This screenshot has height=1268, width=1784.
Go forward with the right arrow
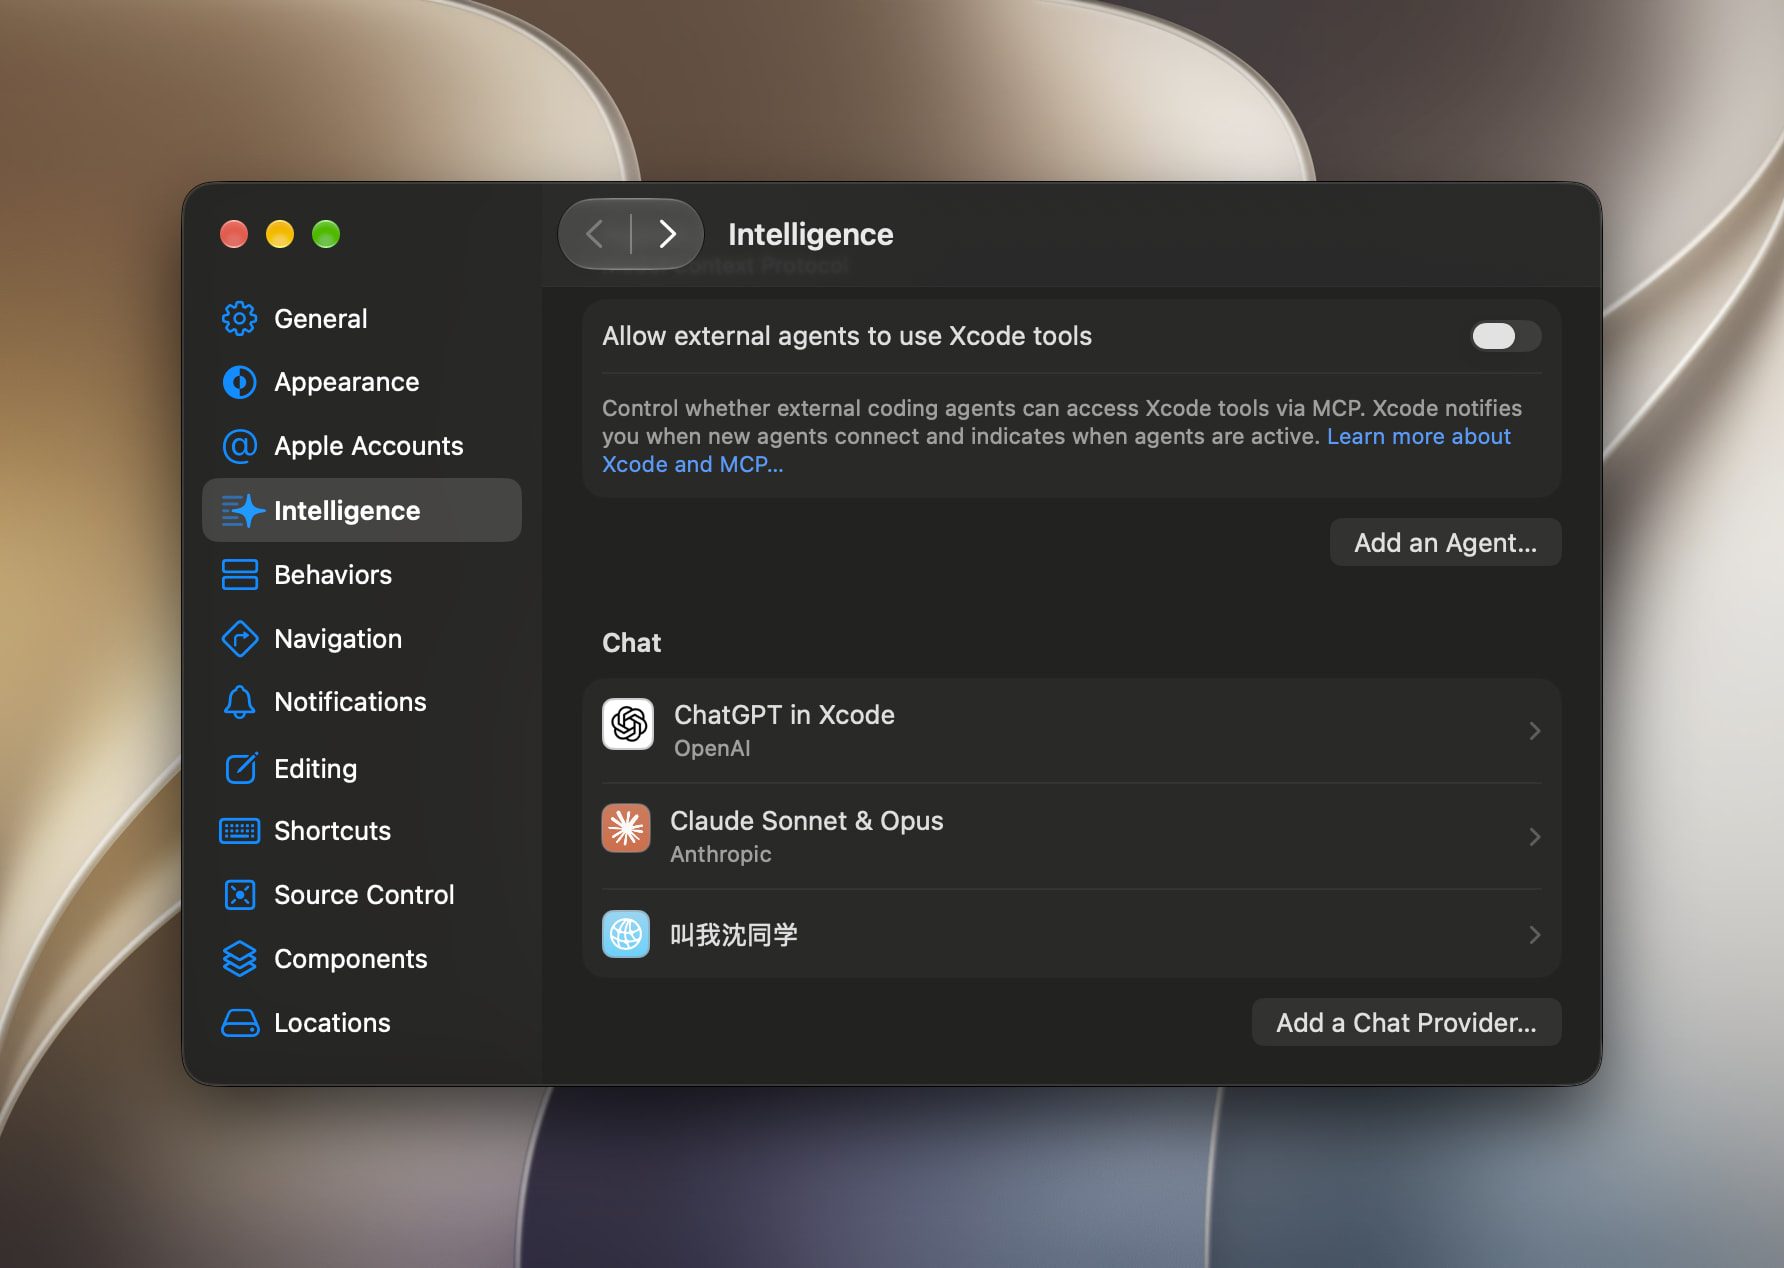click(667, 234)
